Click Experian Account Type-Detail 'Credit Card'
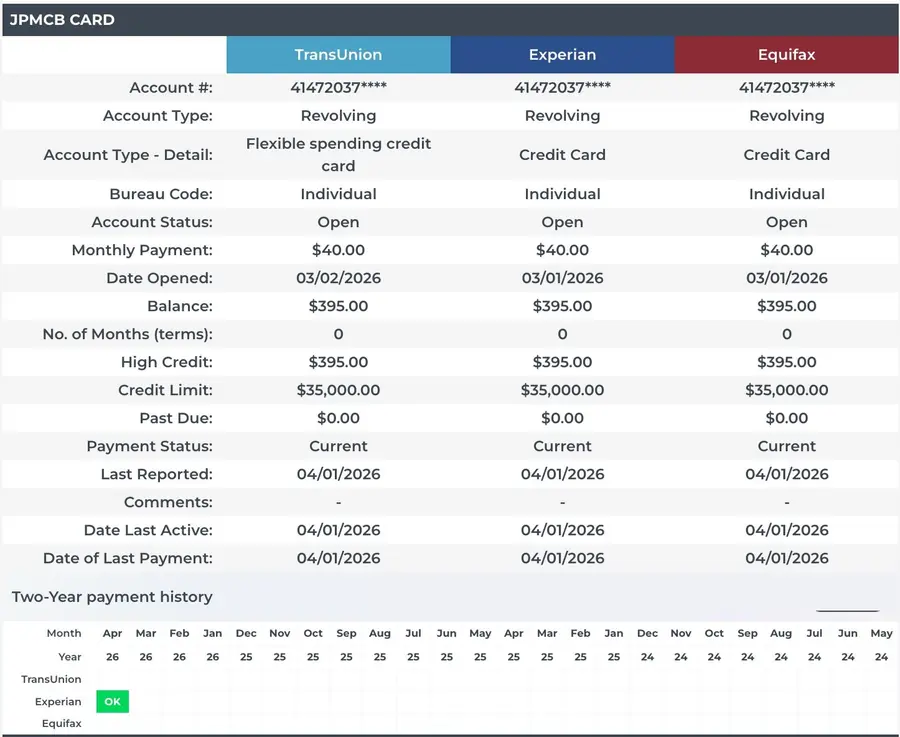 pos(562,155)
